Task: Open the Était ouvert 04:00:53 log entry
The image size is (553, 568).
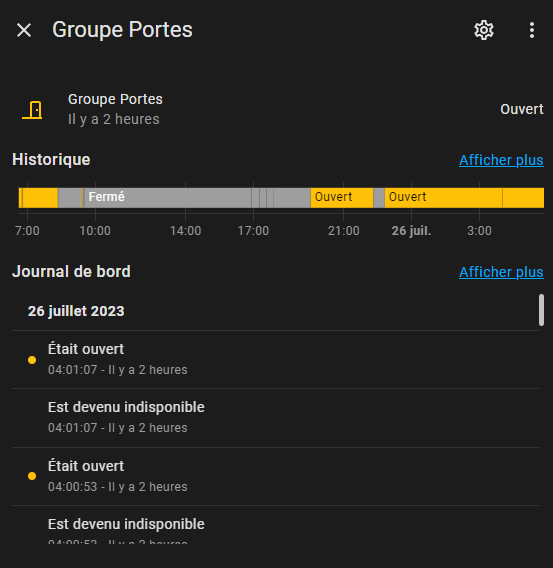Action: [275, 476]
